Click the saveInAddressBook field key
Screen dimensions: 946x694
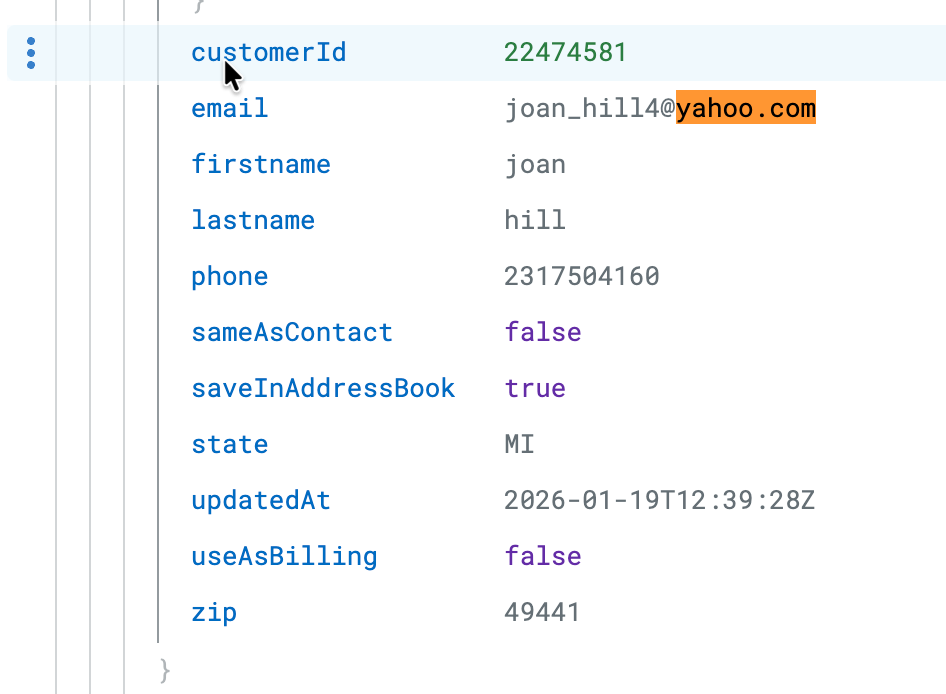tap(323, 388)
